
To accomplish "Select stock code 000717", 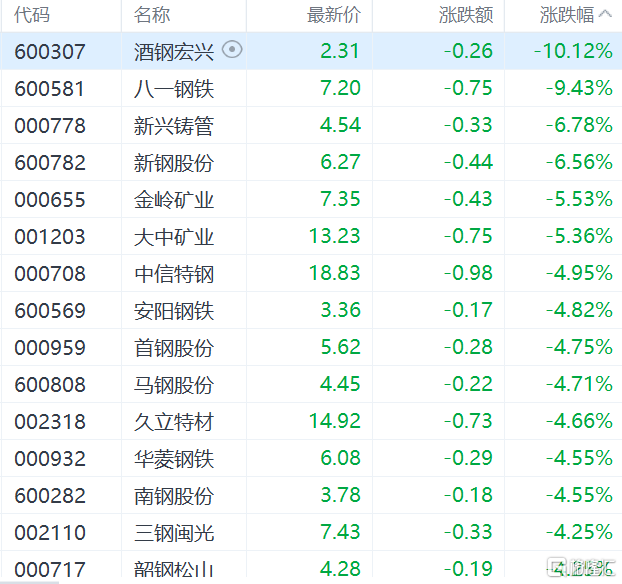I will (x=50, y=569).
